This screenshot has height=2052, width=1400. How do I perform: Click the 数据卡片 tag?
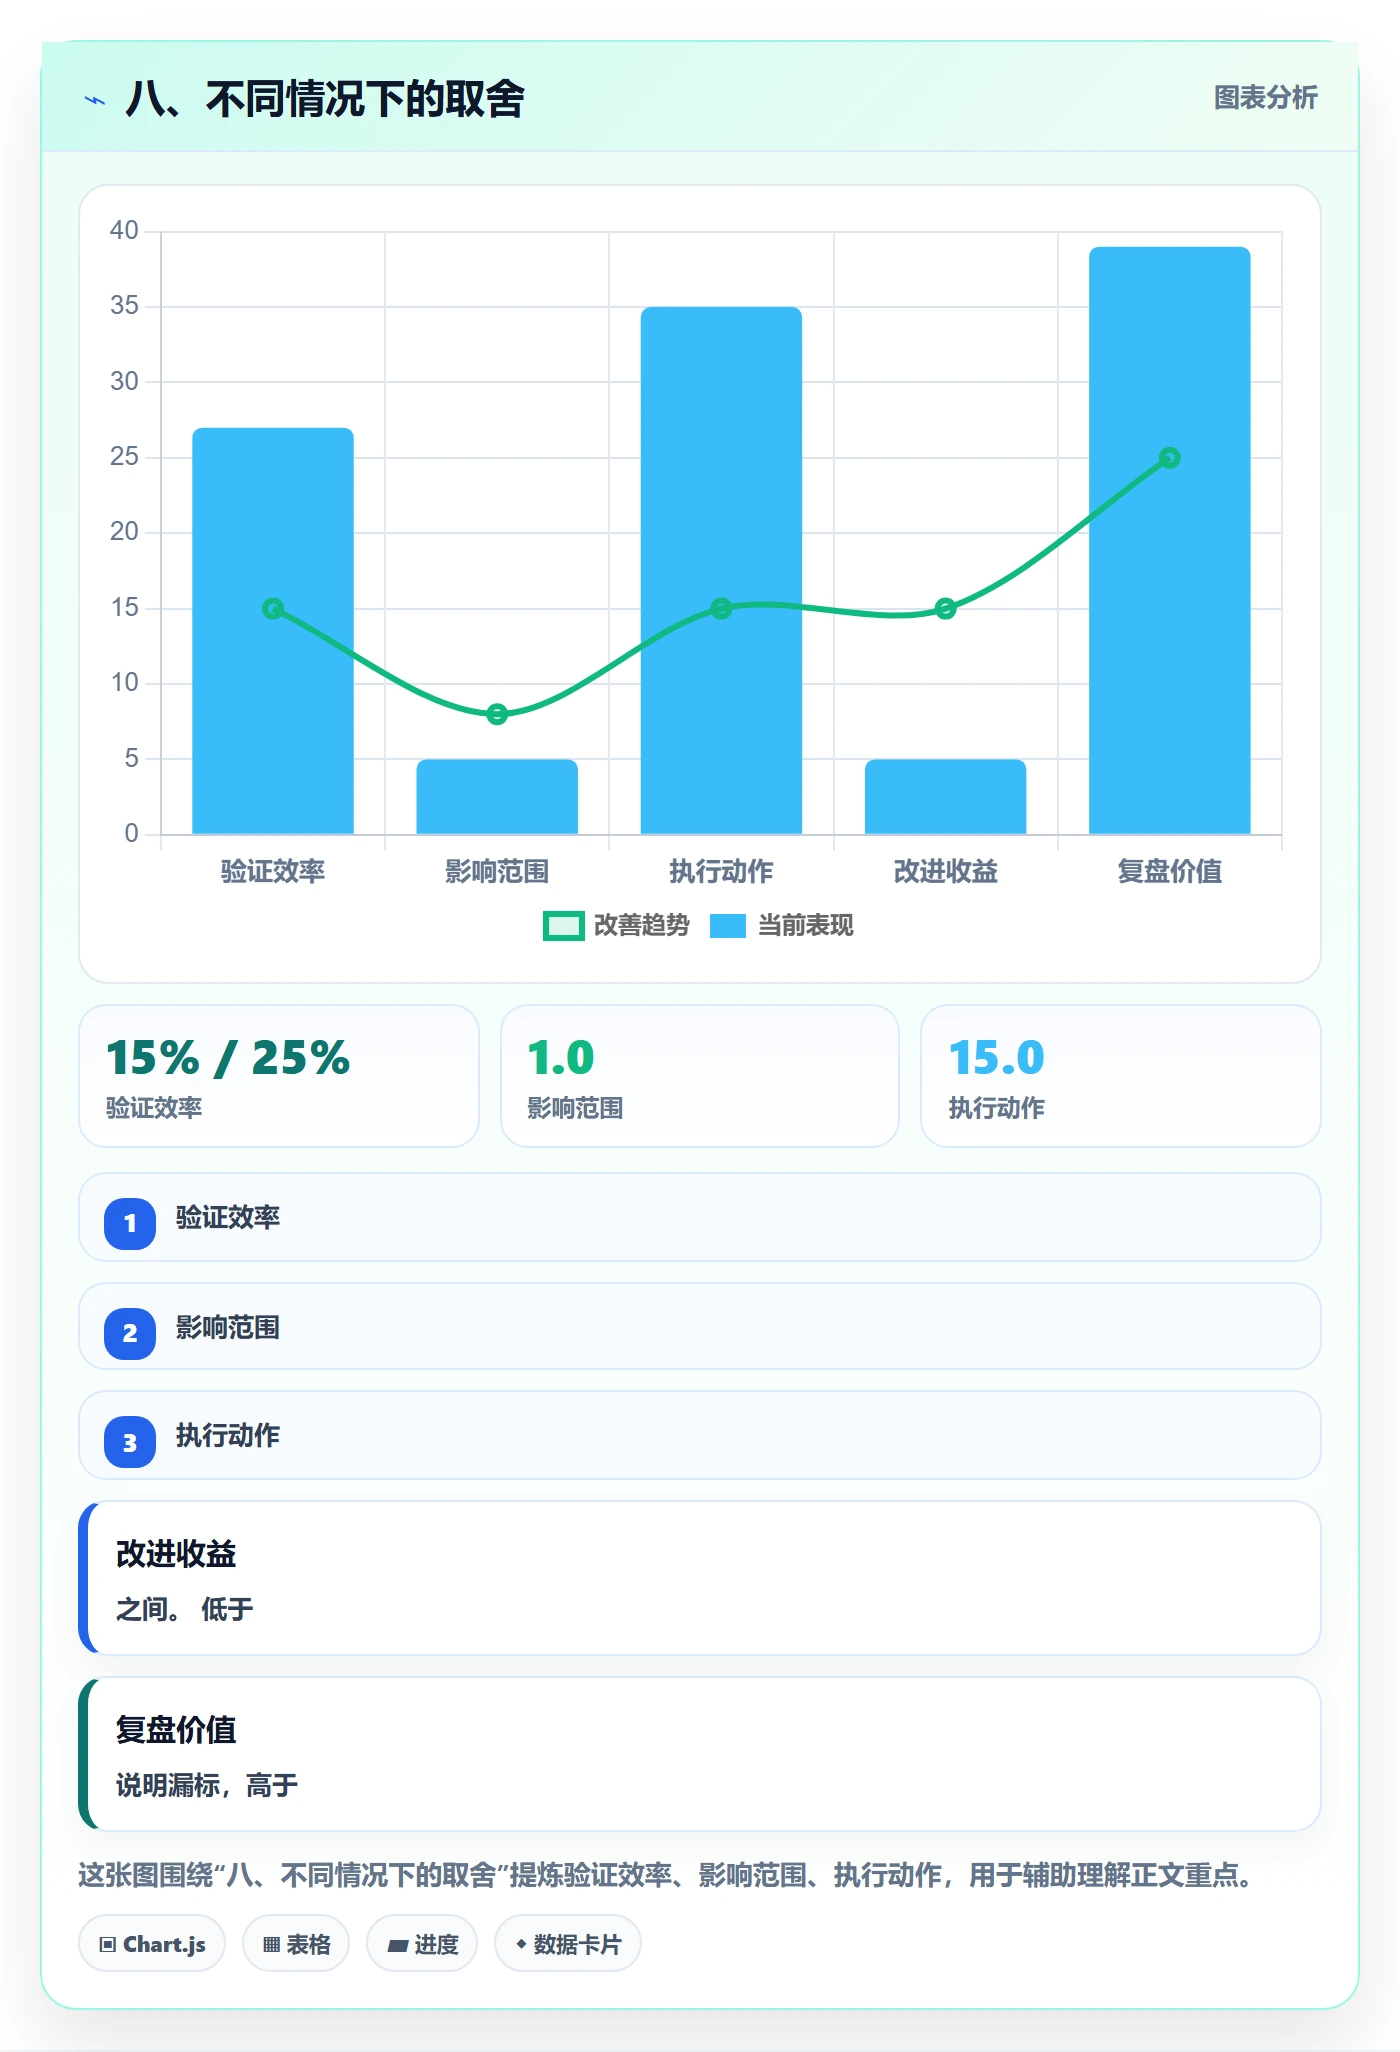(568, 1944)
